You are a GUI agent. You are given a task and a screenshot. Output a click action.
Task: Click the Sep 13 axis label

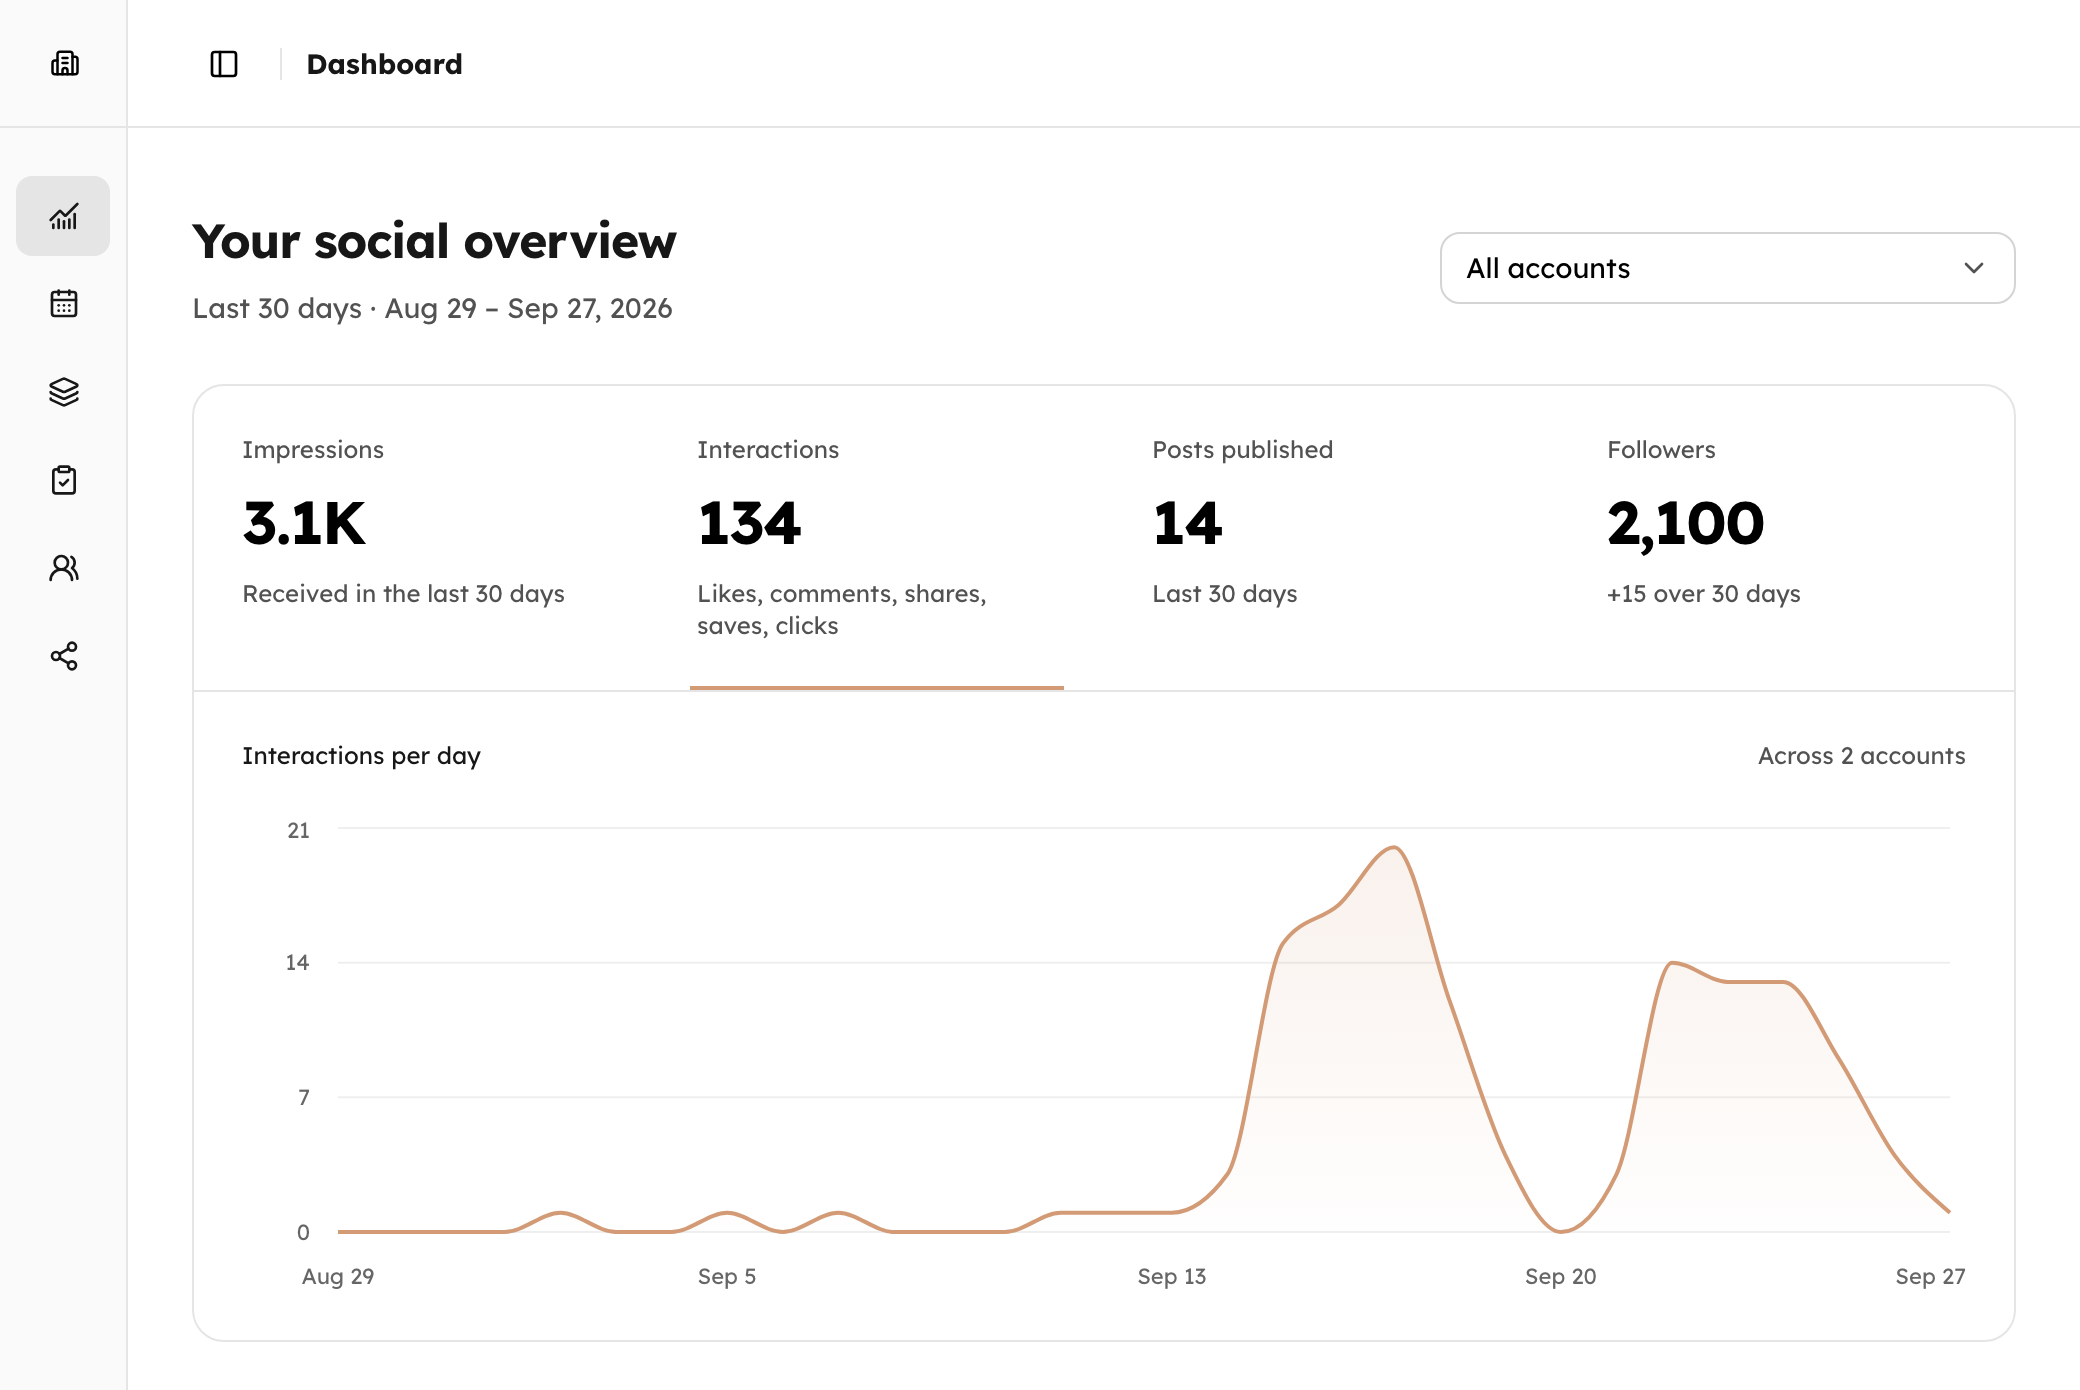1171,1276
